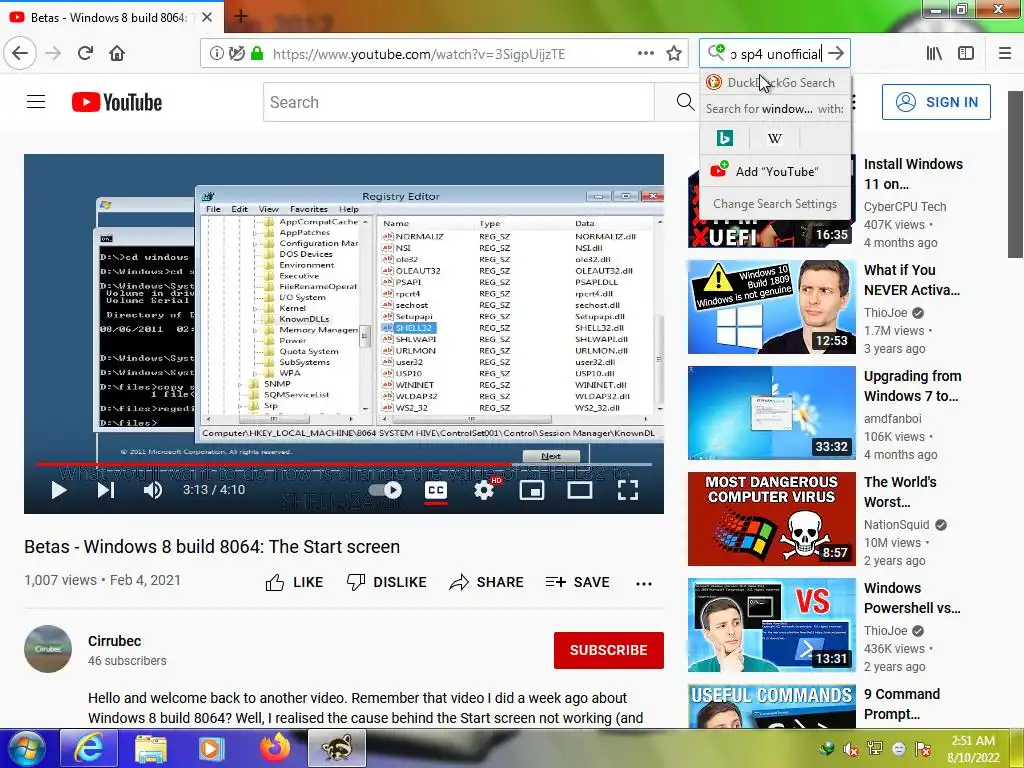This screenshot has height=768, width=1024.
Task: Open tracking protection shield icon
Action: point(236,54)
